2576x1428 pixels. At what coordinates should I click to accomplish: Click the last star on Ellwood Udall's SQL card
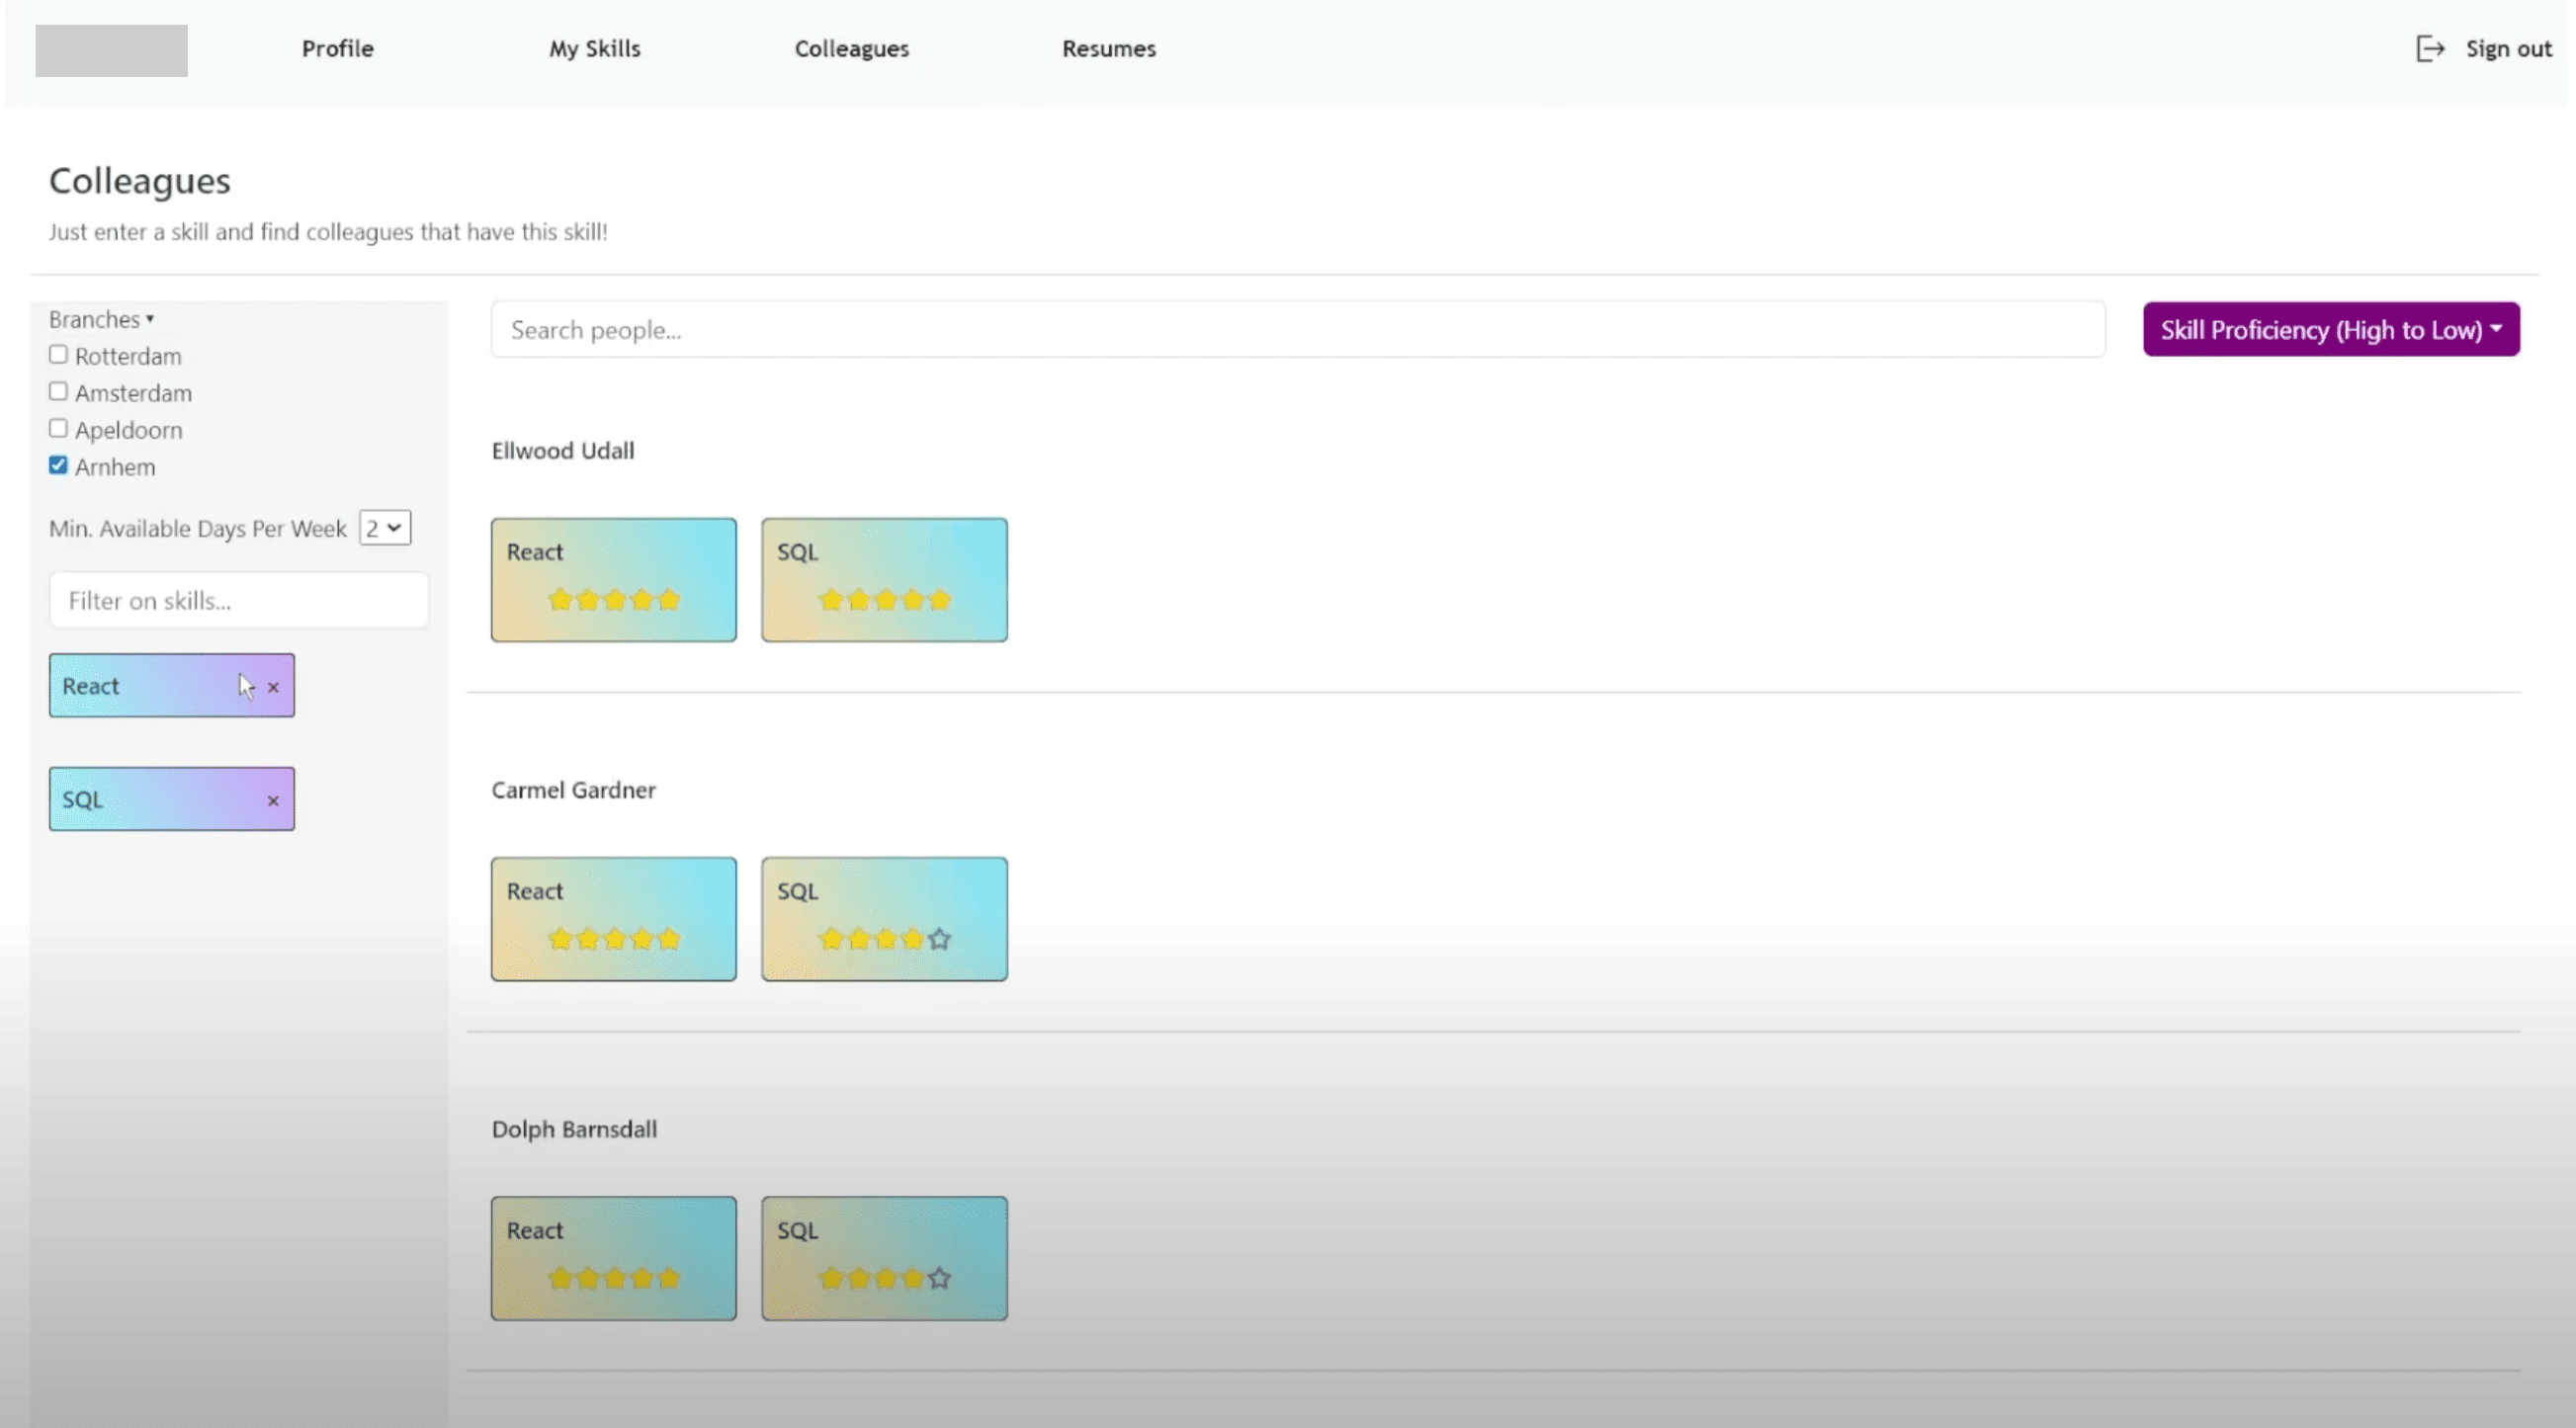click(939, 600)
